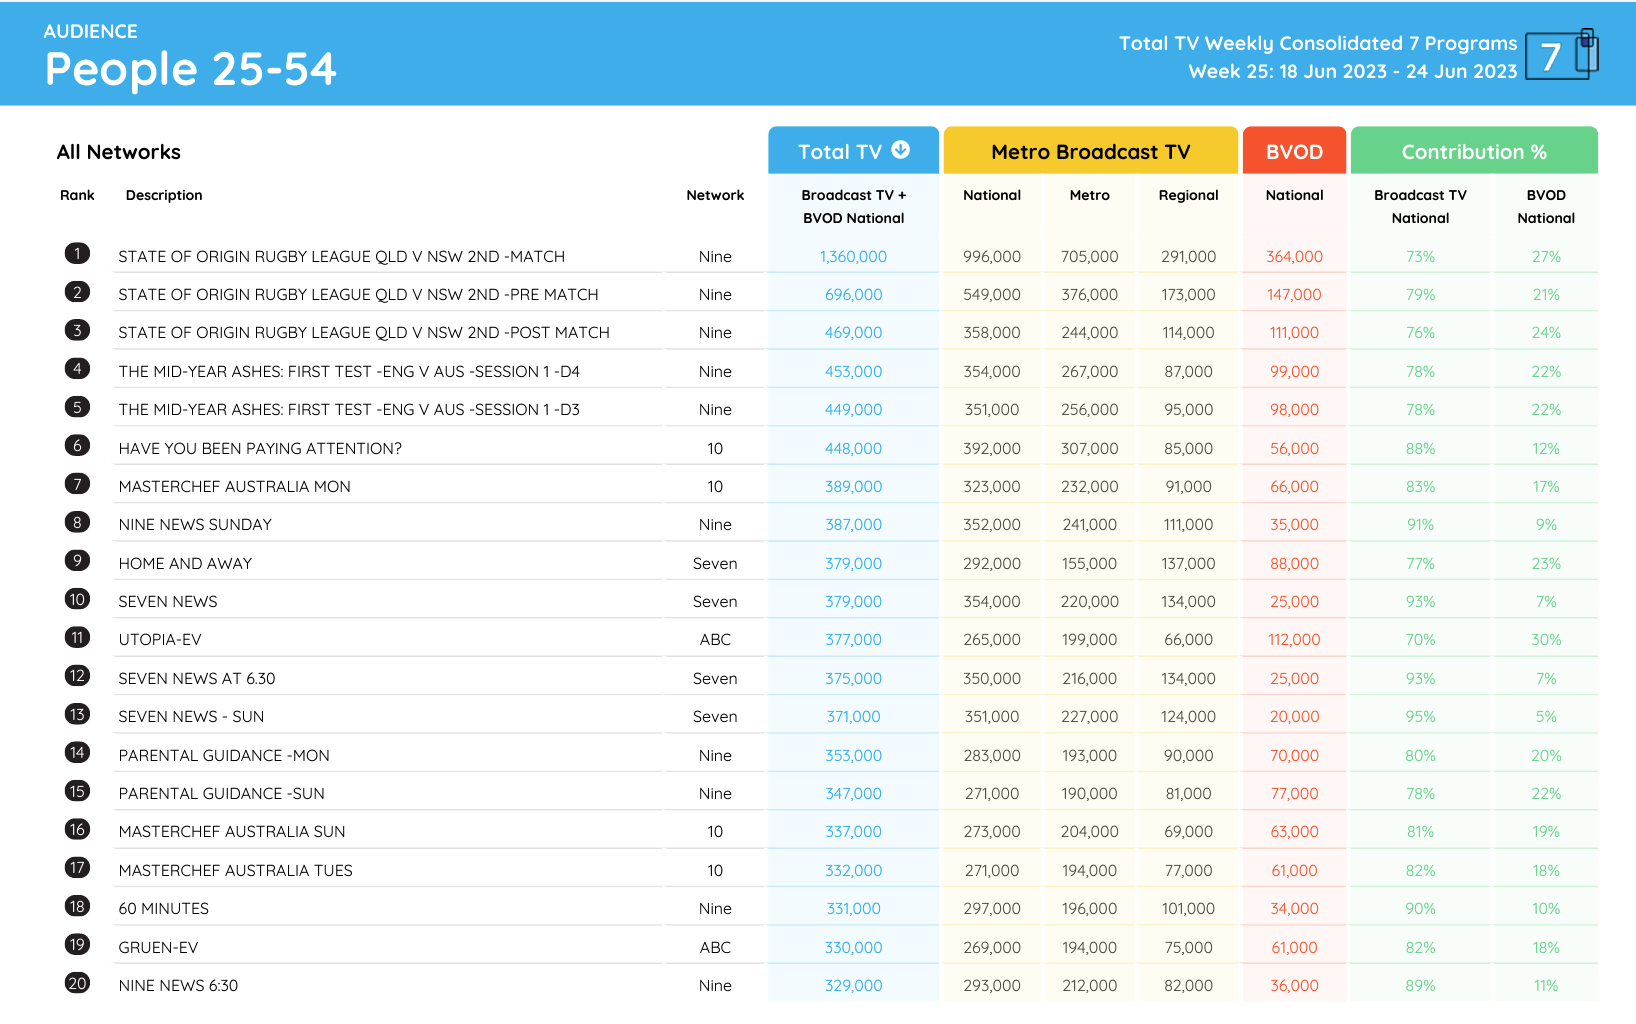The image size is (1636, 1024).
Task: Click the 364,000 BVOD National value
Action: [x=1294, y=257]
